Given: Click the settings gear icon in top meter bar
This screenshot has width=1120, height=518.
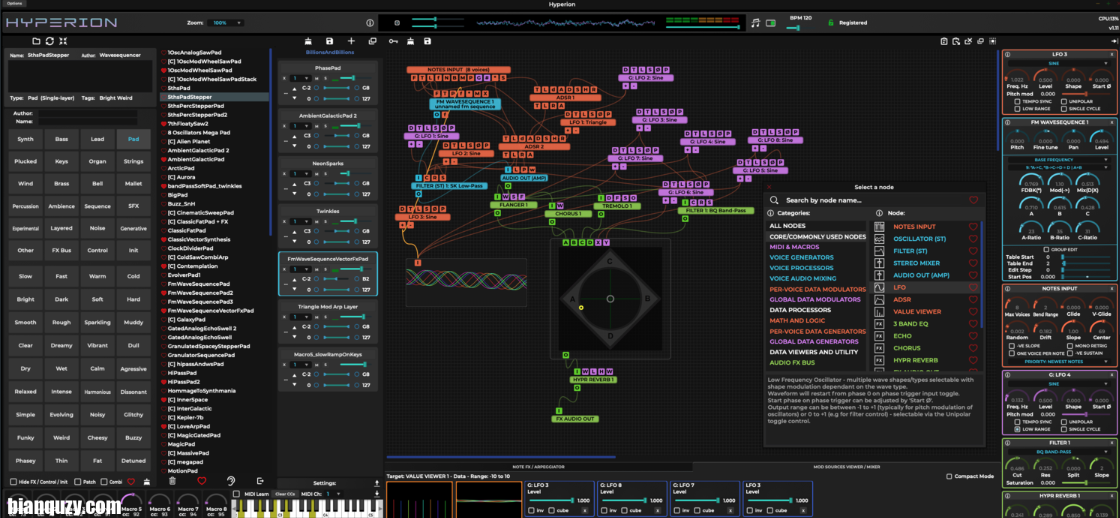Looking at the screenshot, I should coord(397,23).
